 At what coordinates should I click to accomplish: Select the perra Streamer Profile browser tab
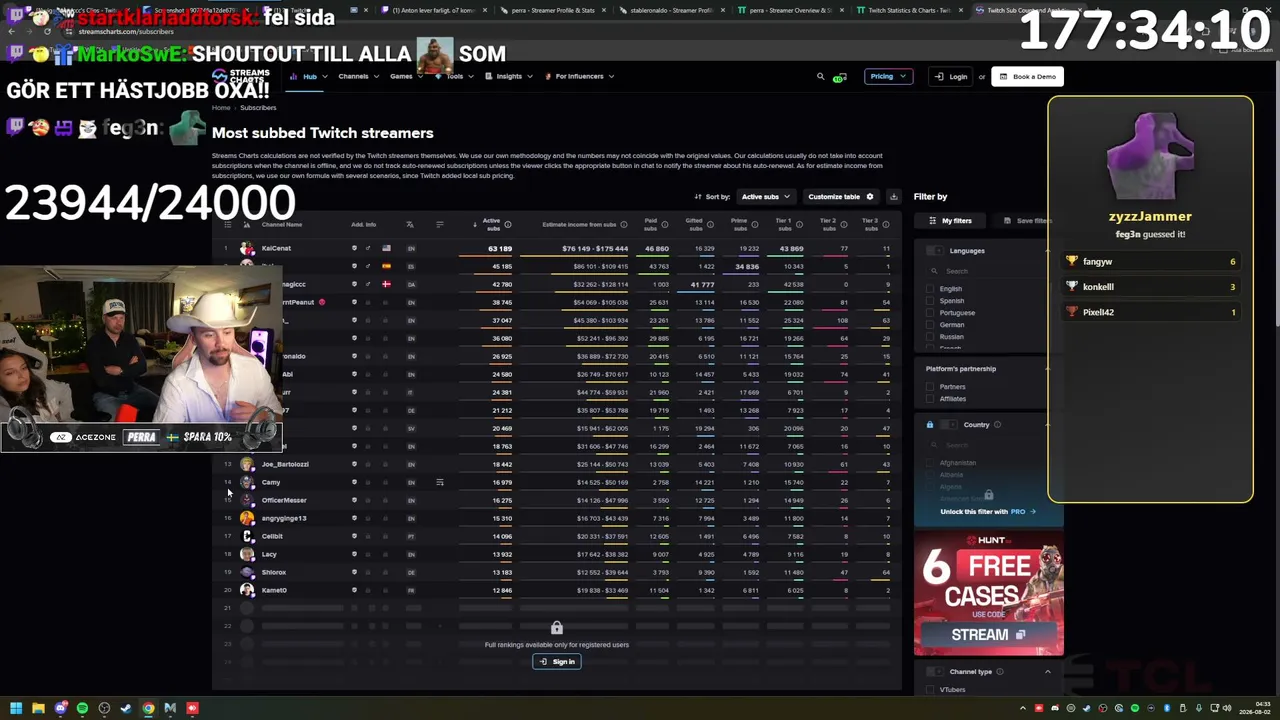[551, 10]
